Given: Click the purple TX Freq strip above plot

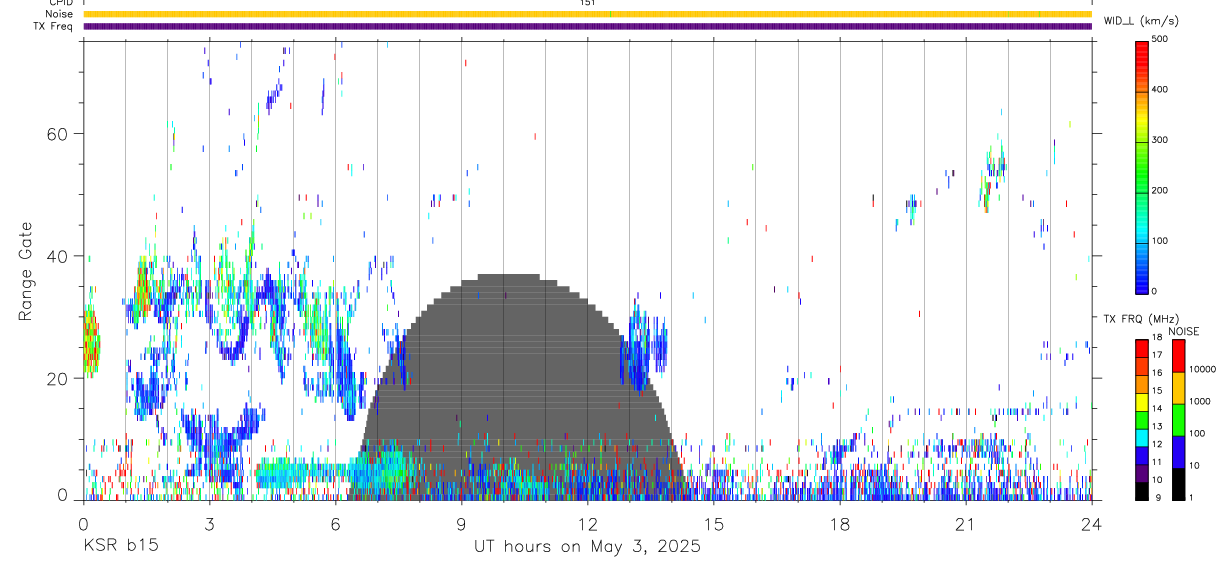Looking at the screenshot, I should (x=587, y=27).
